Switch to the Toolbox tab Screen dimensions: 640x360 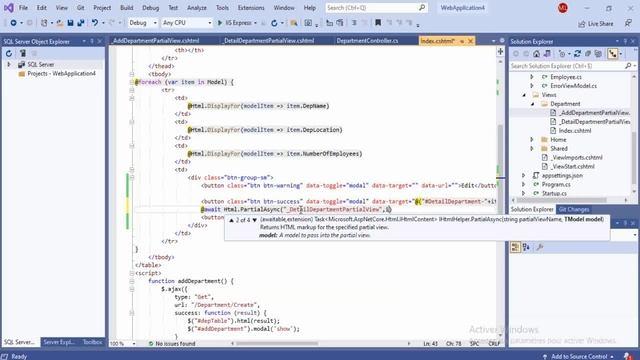coord(92,342)
